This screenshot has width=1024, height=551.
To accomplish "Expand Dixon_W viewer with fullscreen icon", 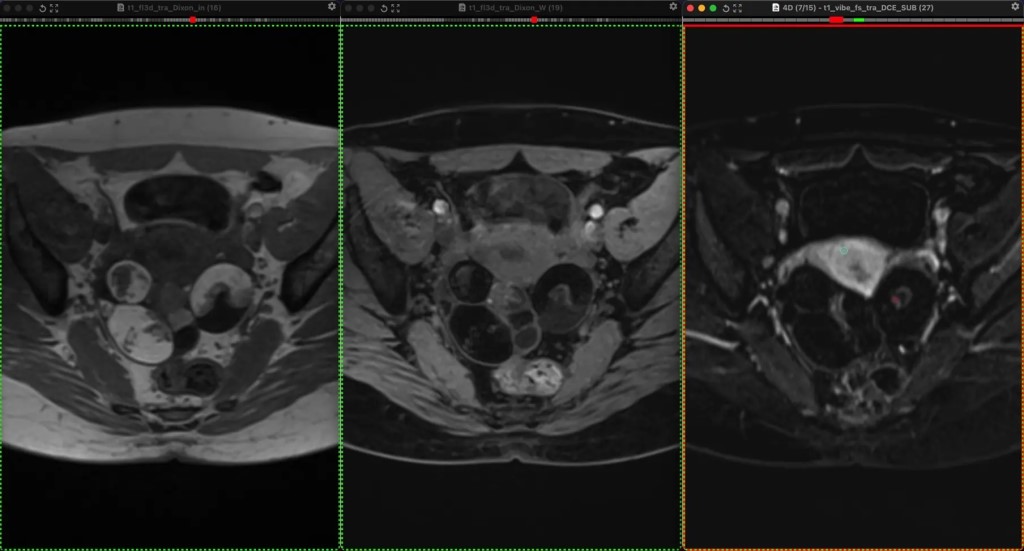I will click(395, 7).
